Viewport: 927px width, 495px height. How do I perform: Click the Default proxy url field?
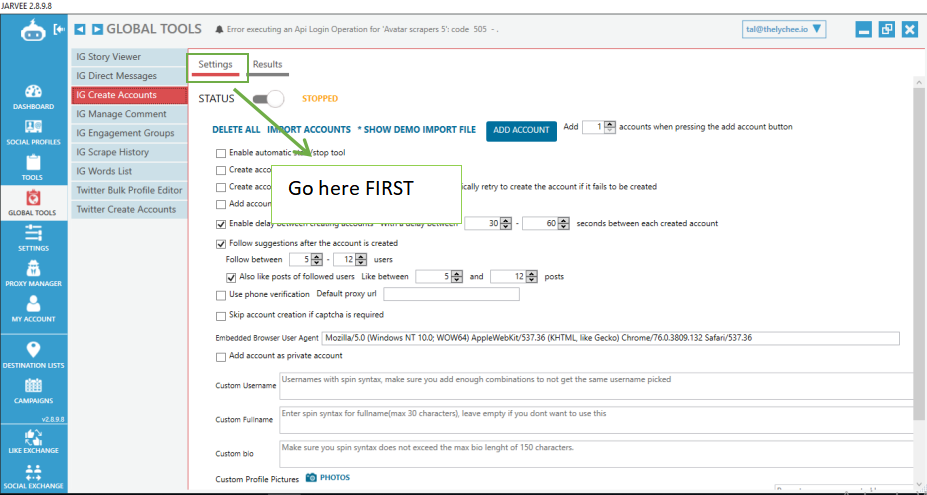(452, 294)
